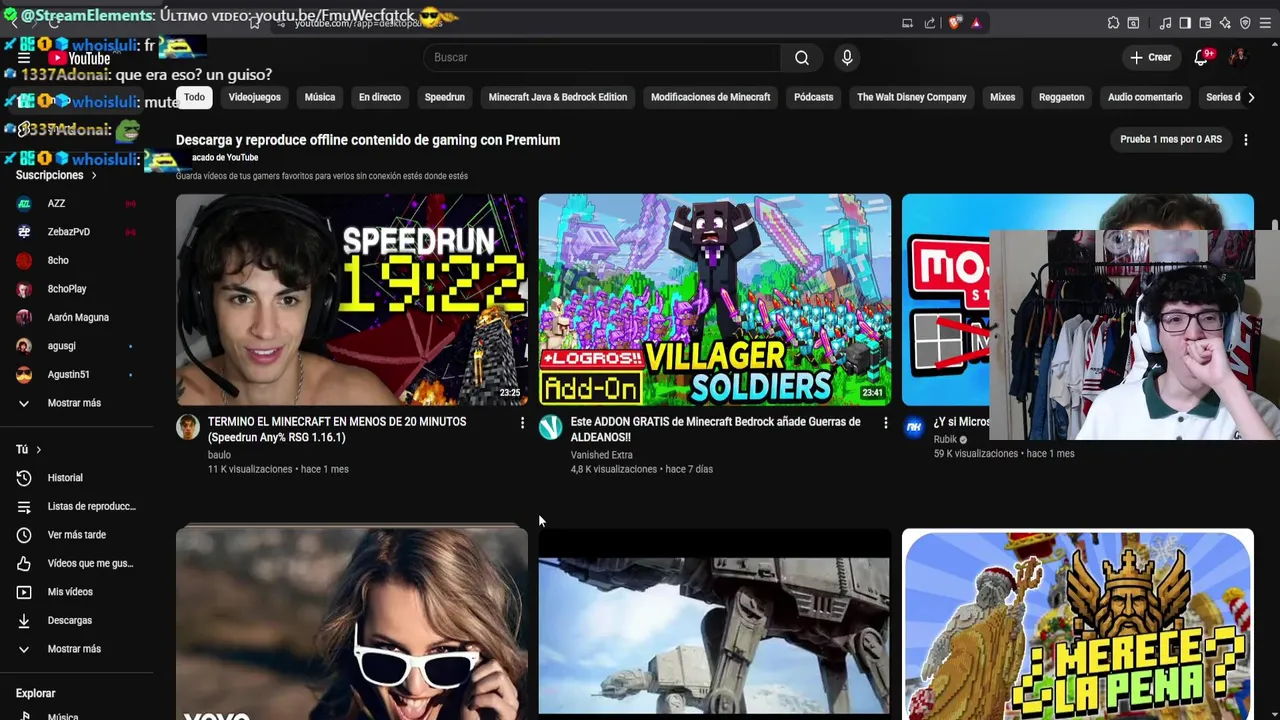Viewport: 1280px width, 720px height.
Task: Open the options menu for the Villager Soldiers video
Action: pos(885,423)
